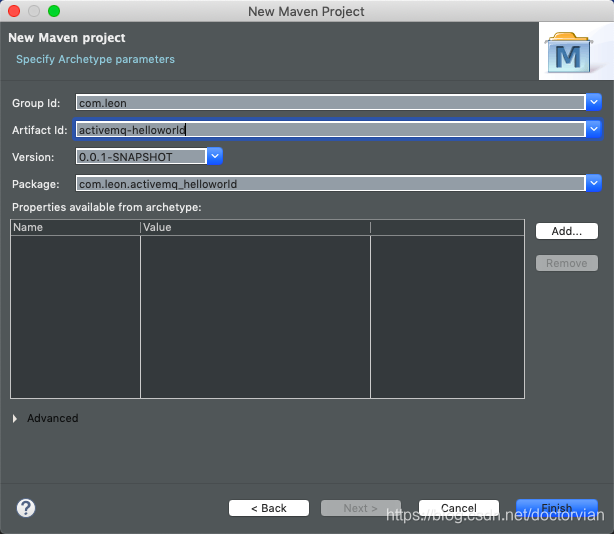614x534 pixels.
Task: Open the Package dropdown arrow
Action: click(594, 183)
